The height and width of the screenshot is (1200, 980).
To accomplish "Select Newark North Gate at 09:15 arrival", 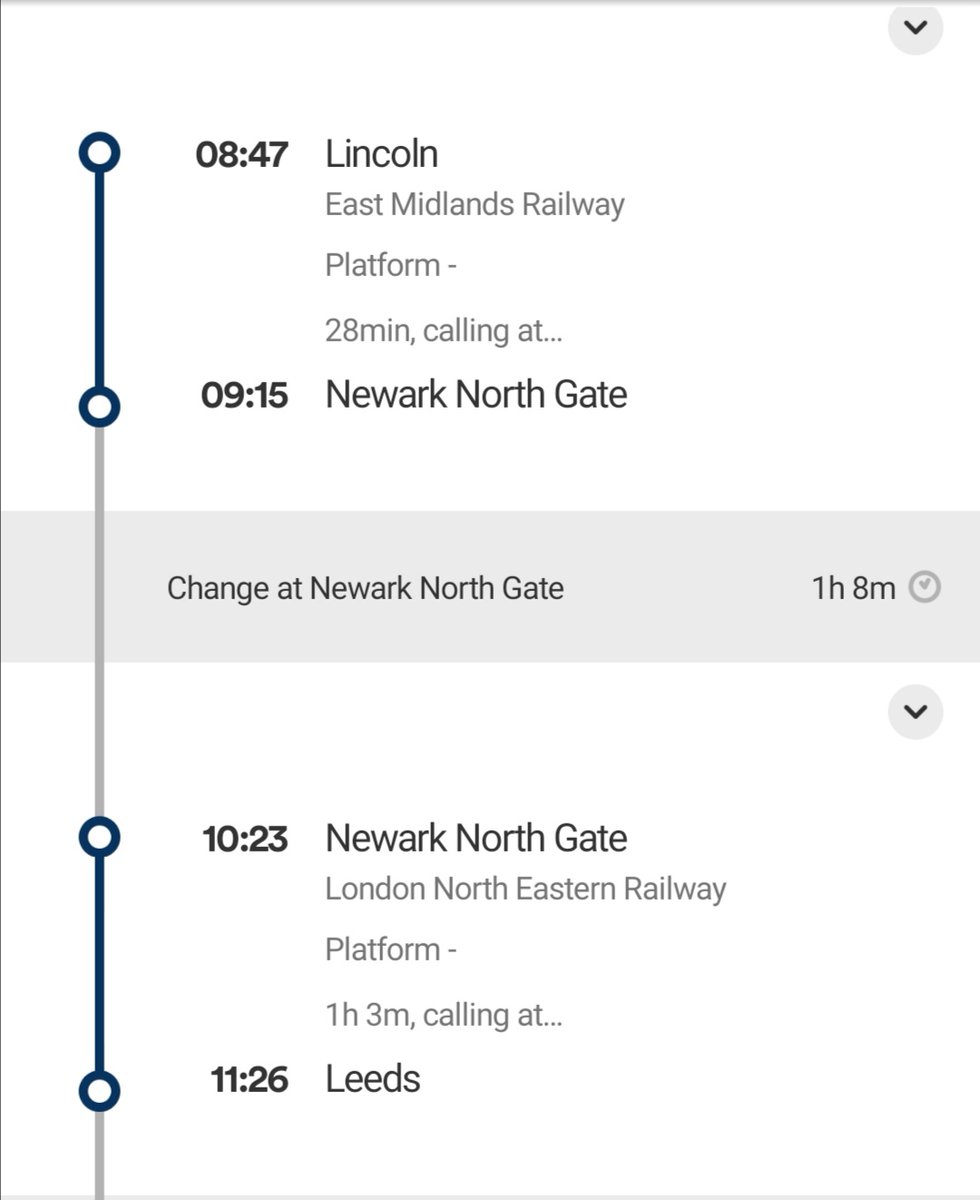I will 476,395.
